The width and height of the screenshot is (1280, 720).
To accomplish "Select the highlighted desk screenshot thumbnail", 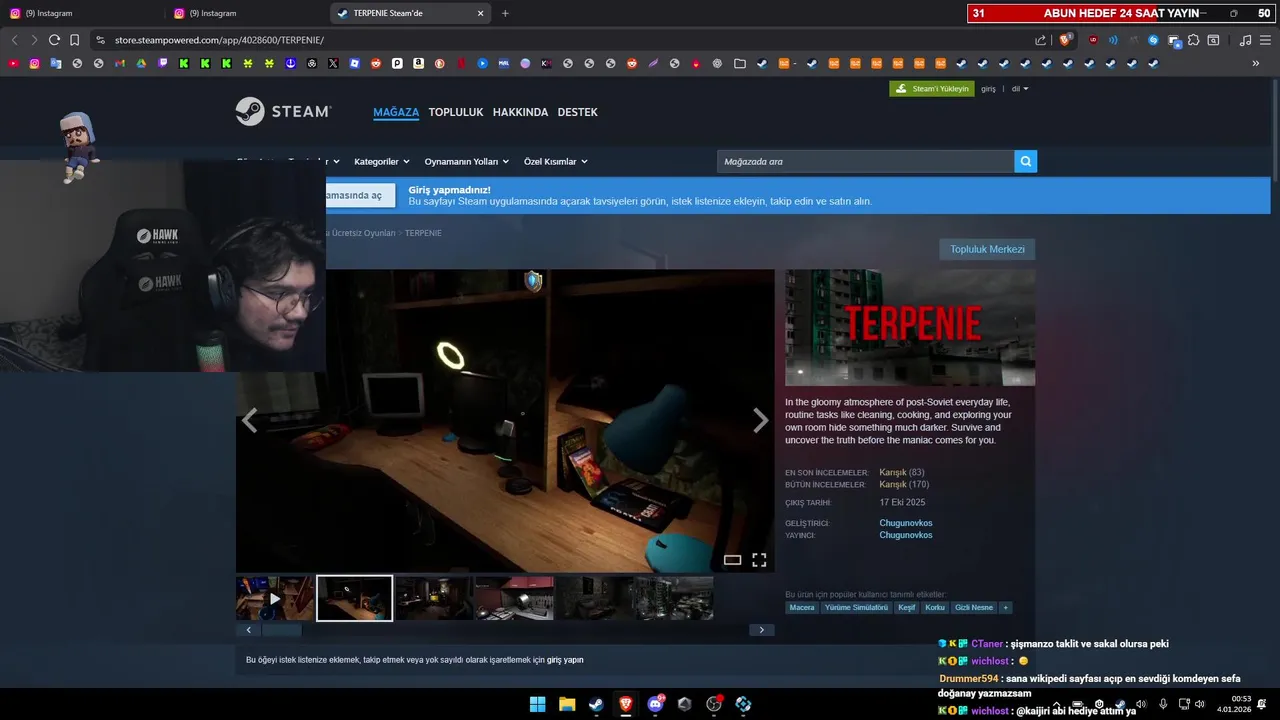I will 355,598.
